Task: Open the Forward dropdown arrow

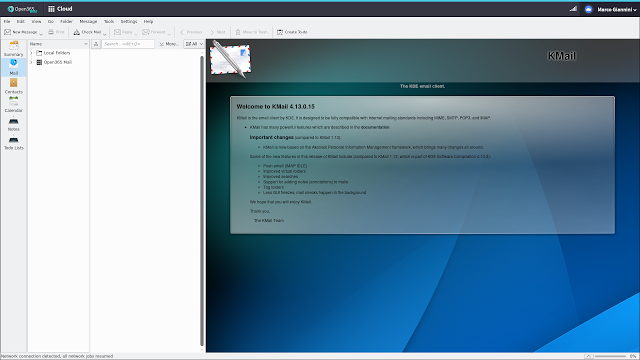Action: (x=169, y=33)
